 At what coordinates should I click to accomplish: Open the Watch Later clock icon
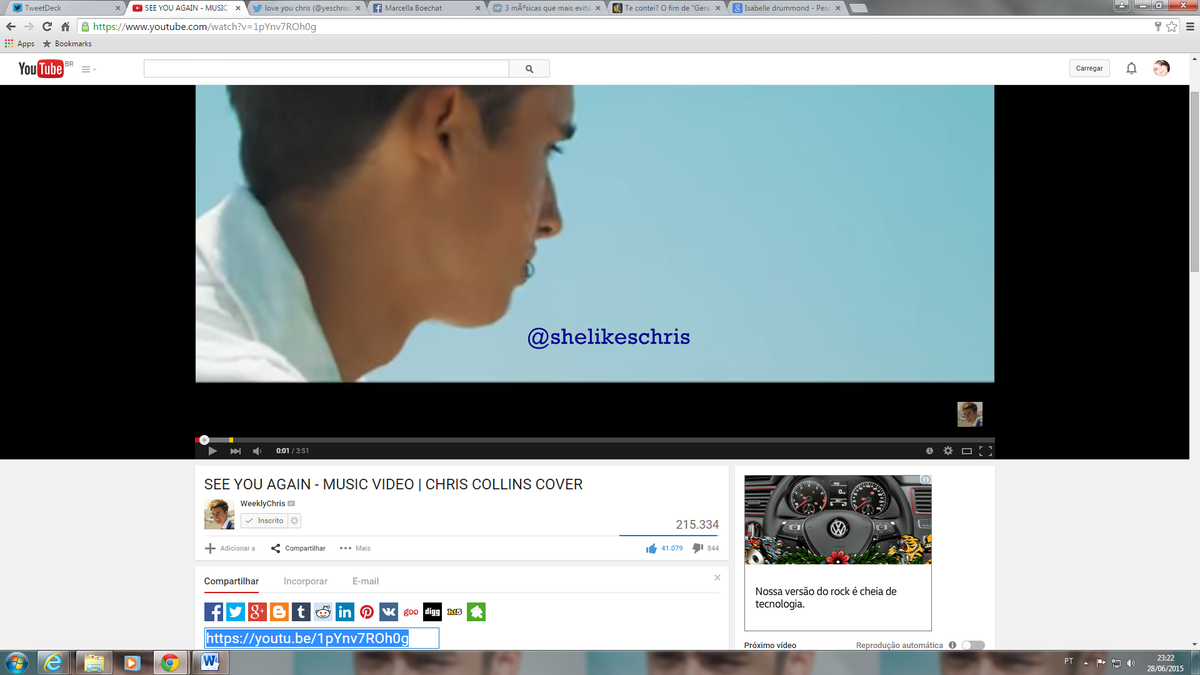[x=929, y=451]
